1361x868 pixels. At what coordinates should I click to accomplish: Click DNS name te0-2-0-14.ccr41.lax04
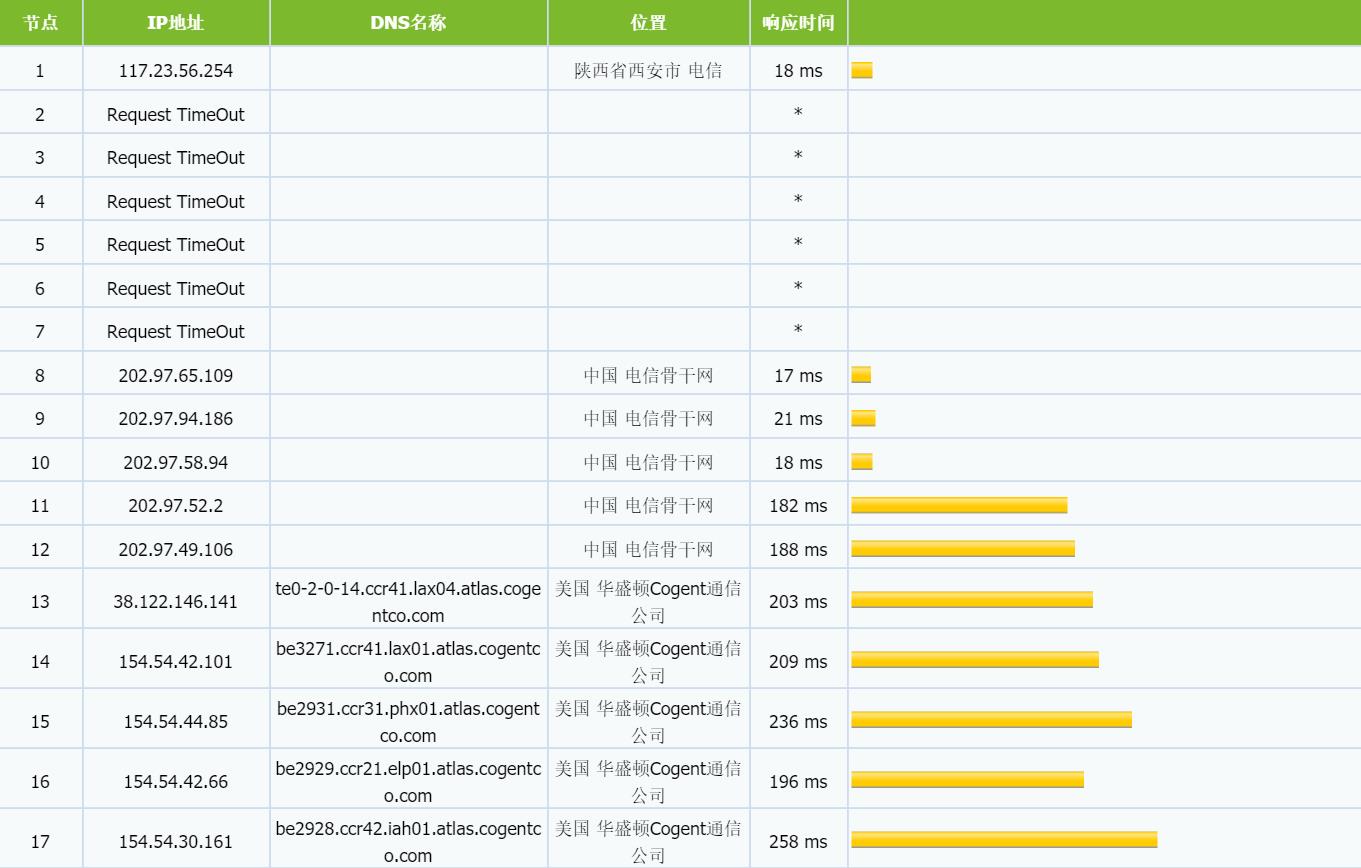pyautogui.click(x=408, y=602)
